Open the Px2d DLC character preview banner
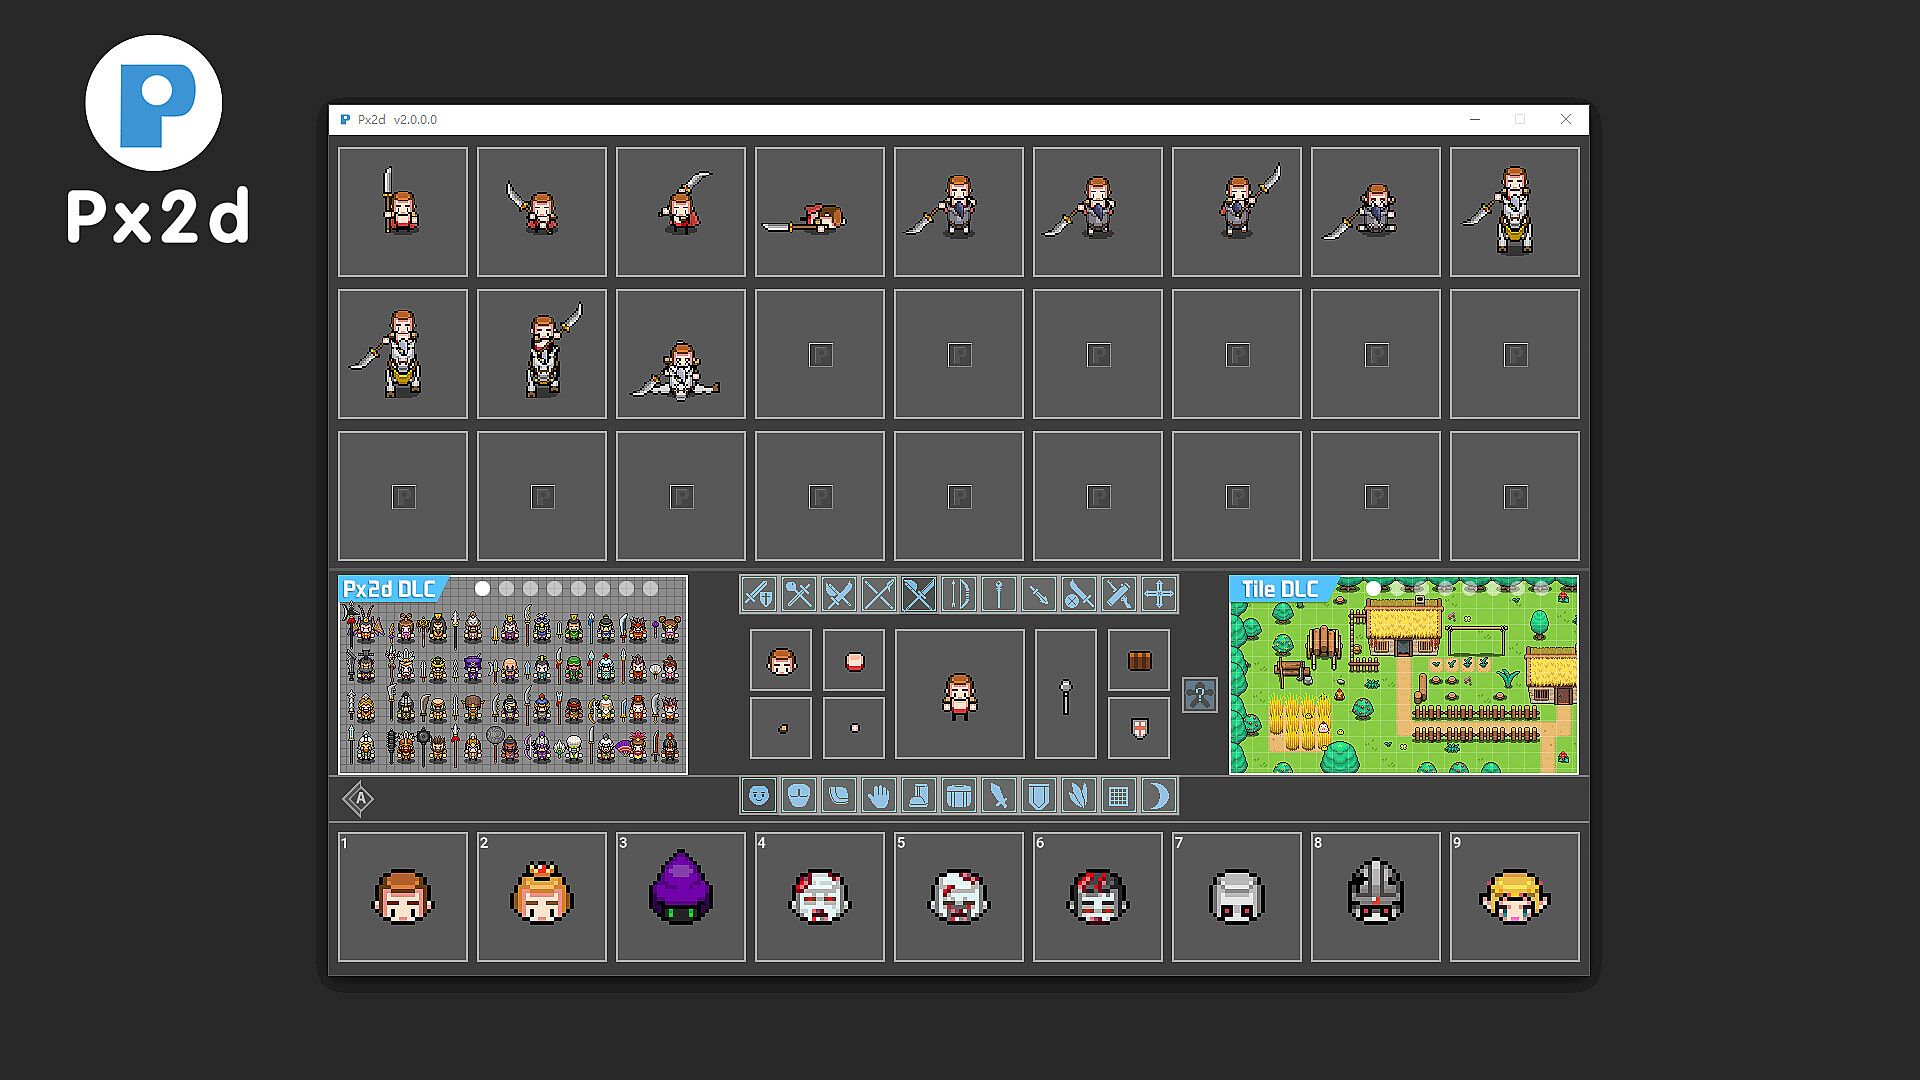Image resolution: width=1920 pixels, height=1080 pixels. pyautogui.click(x=512, y=690)
